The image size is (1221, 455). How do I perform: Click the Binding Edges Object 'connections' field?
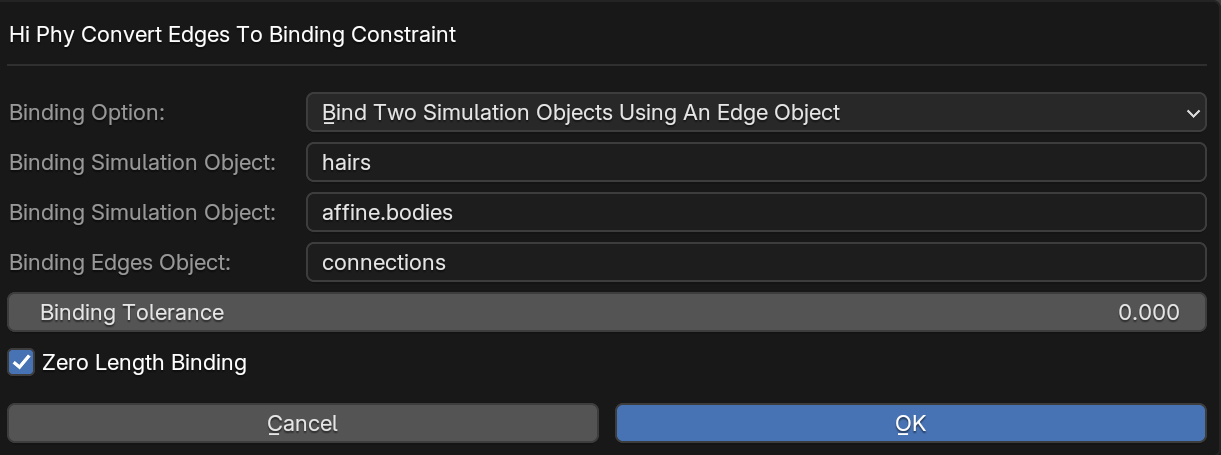pyautogui.click(x=755, y=263)
